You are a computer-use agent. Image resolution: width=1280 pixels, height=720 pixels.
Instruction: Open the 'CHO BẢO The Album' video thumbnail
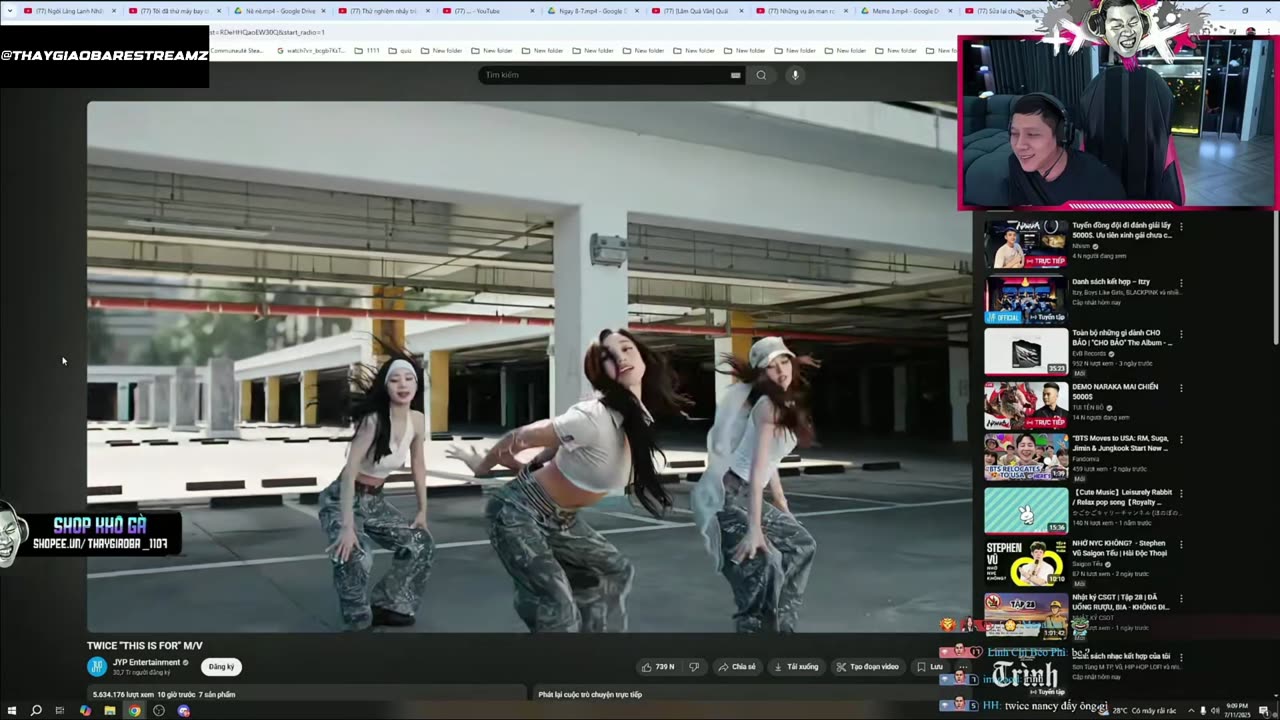point(1026,351)
